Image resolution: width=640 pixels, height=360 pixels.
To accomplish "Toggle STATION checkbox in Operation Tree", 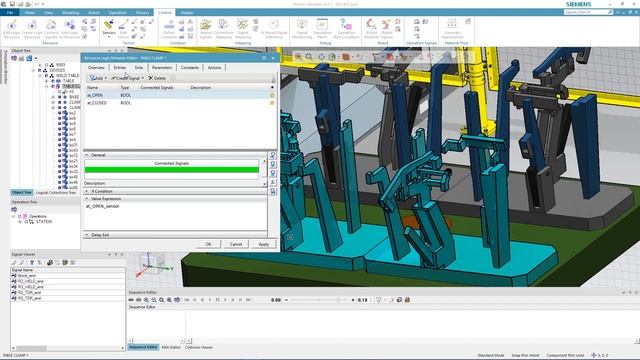I will 26,222.
